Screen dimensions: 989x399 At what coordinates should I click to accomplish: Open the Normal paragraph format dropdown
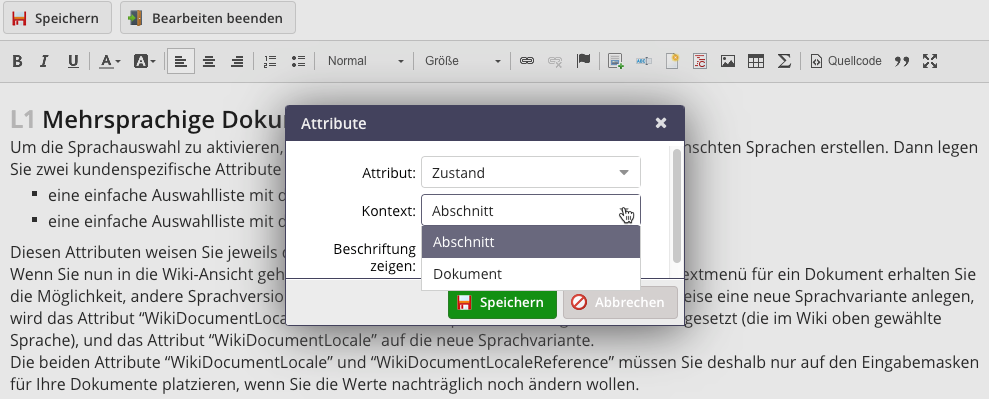[x=365, y=61]
